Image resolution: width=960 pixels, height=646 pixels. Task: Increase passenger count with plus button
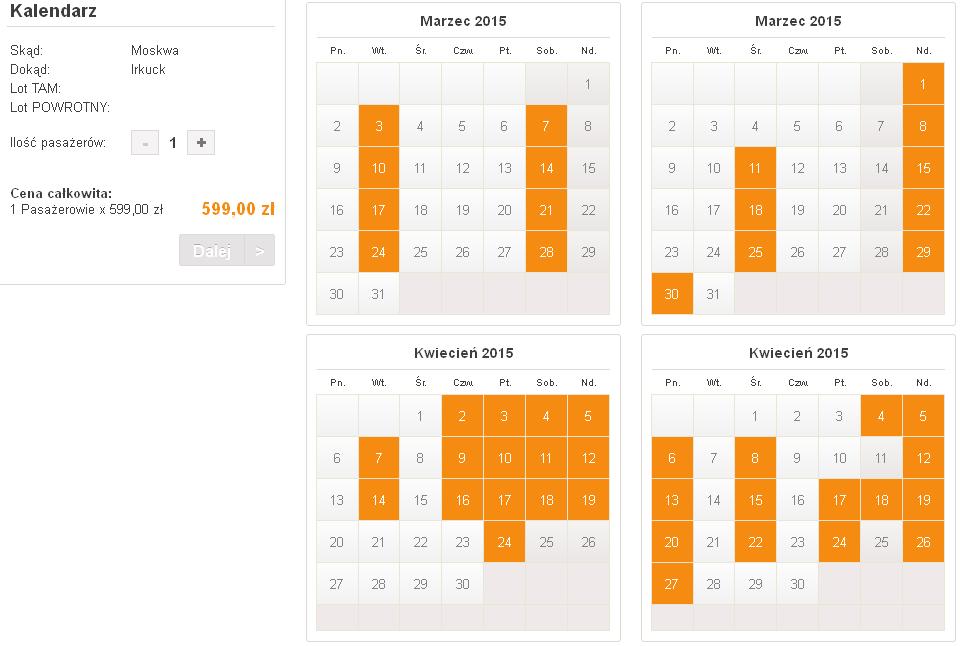[201, 143]
